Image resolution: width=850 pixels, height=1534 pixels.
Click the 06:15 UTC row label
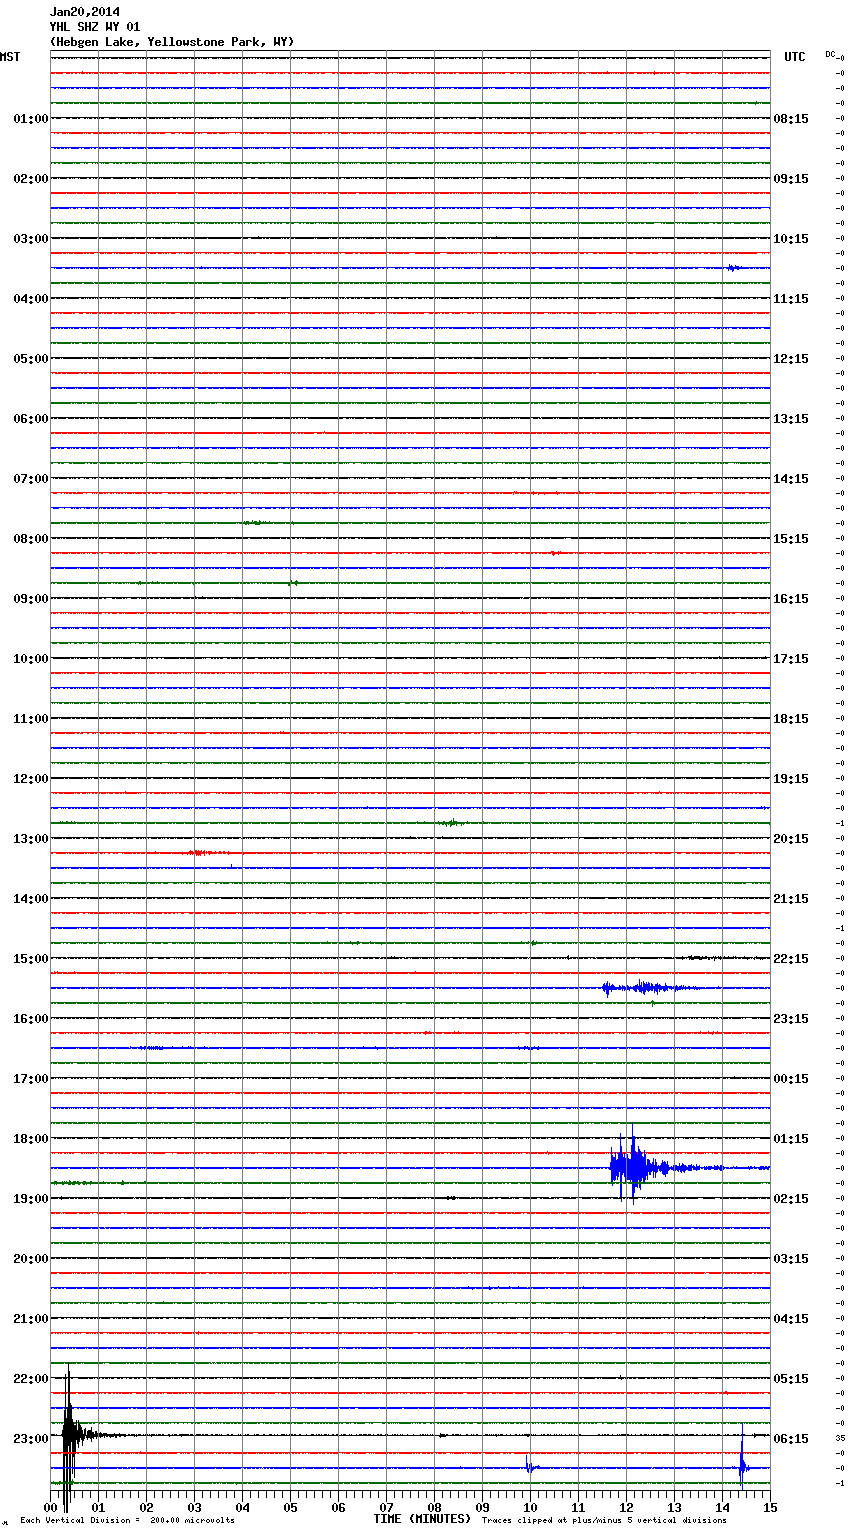(791, 1439)
